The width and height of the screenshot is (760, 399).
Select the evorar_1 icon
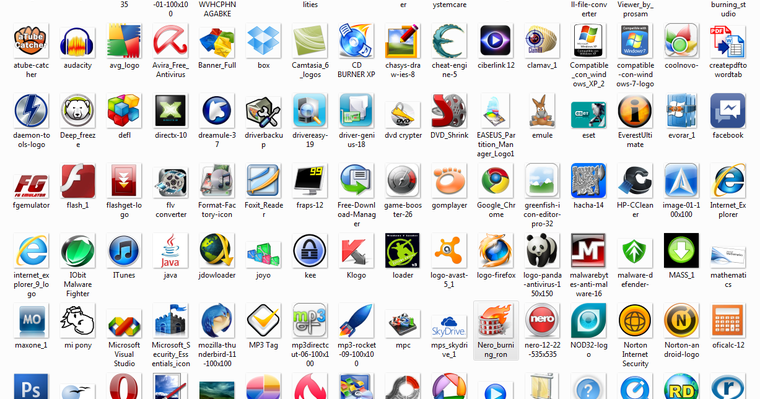[x=681, y=111]
